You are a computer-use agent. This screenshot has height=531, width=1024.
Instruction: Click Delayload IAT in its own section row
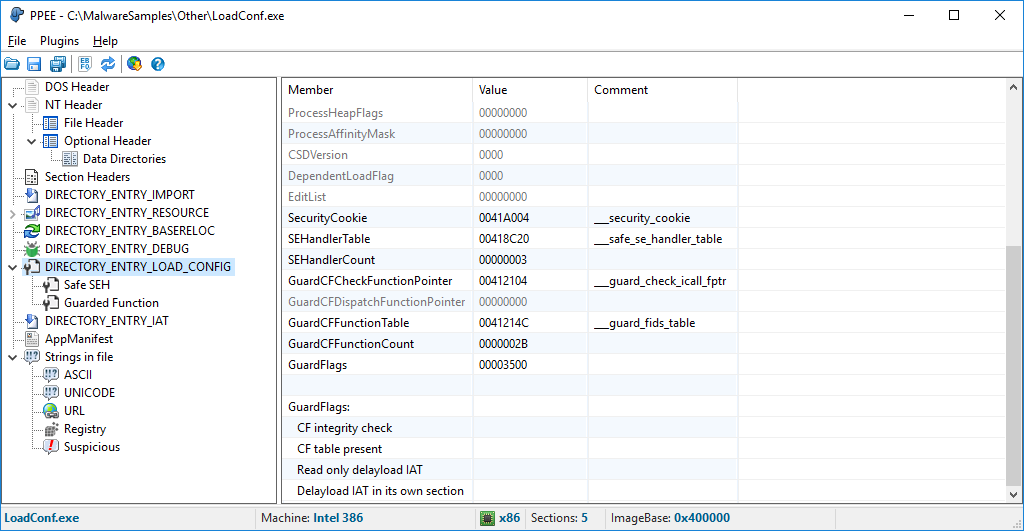click(x=643, y=491)
